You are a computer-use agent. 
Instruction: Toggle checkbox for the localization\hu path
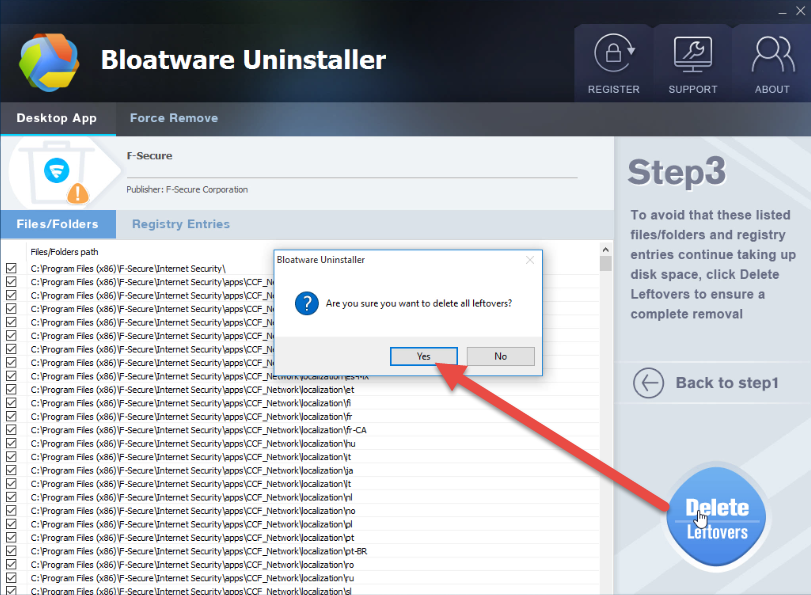coord(11,443)
